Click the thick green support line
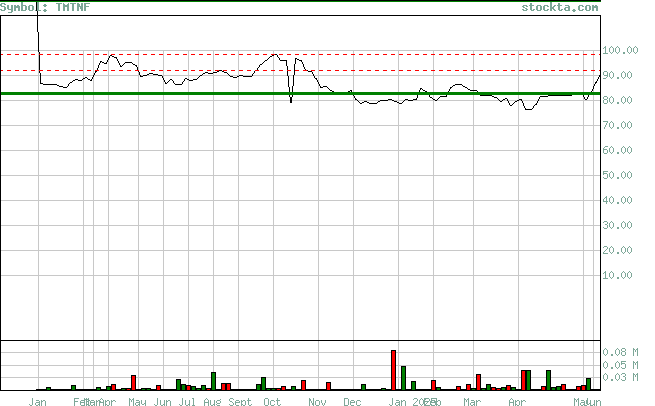This screenshot has height=406, width=655. 300,93
